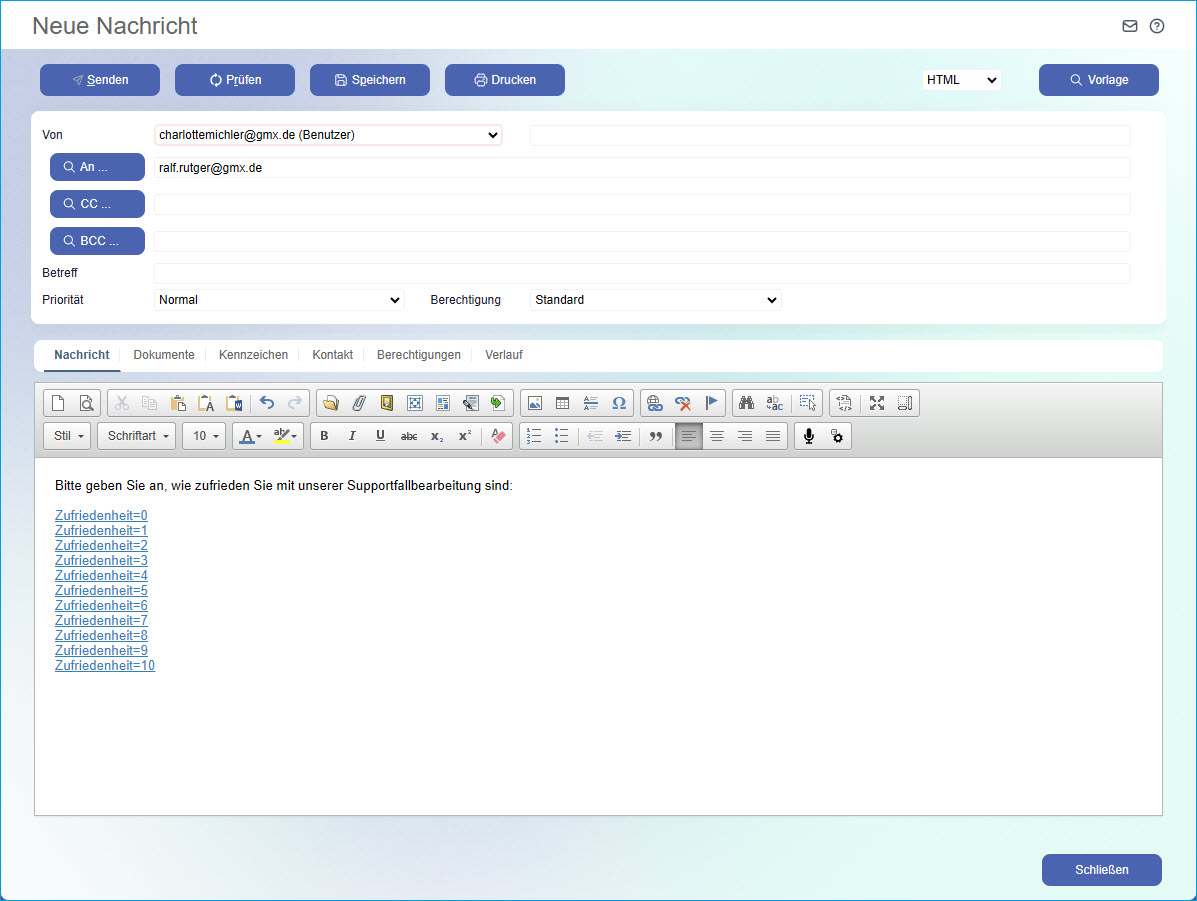Image resolution: width=1197 pixels, height=901 pixels.
Task: Click the paste clipboard icon
Action: point(178,403)
